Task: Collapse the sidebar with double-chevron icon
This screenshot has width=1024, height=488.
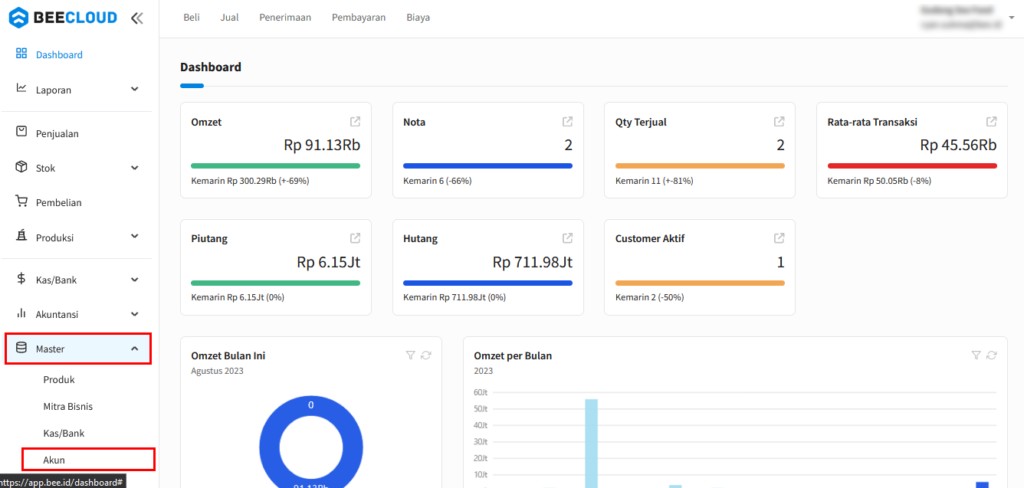Action: click(136, 18)
